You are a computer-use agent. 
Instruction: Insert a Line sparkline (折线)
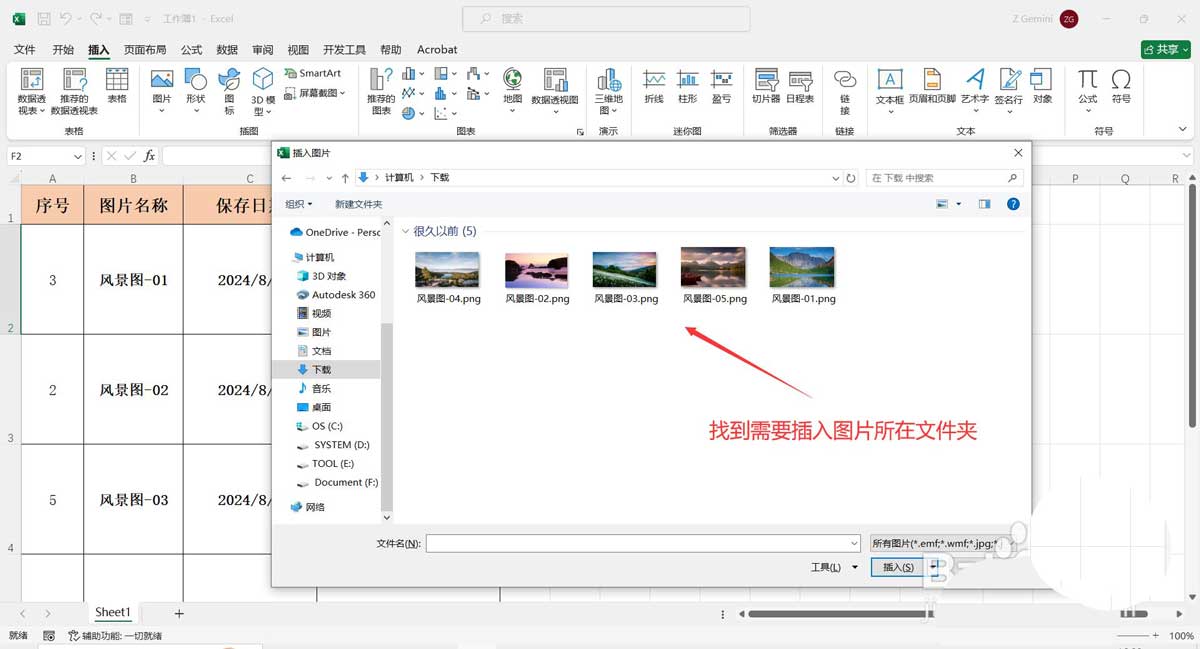coord(654,87)
